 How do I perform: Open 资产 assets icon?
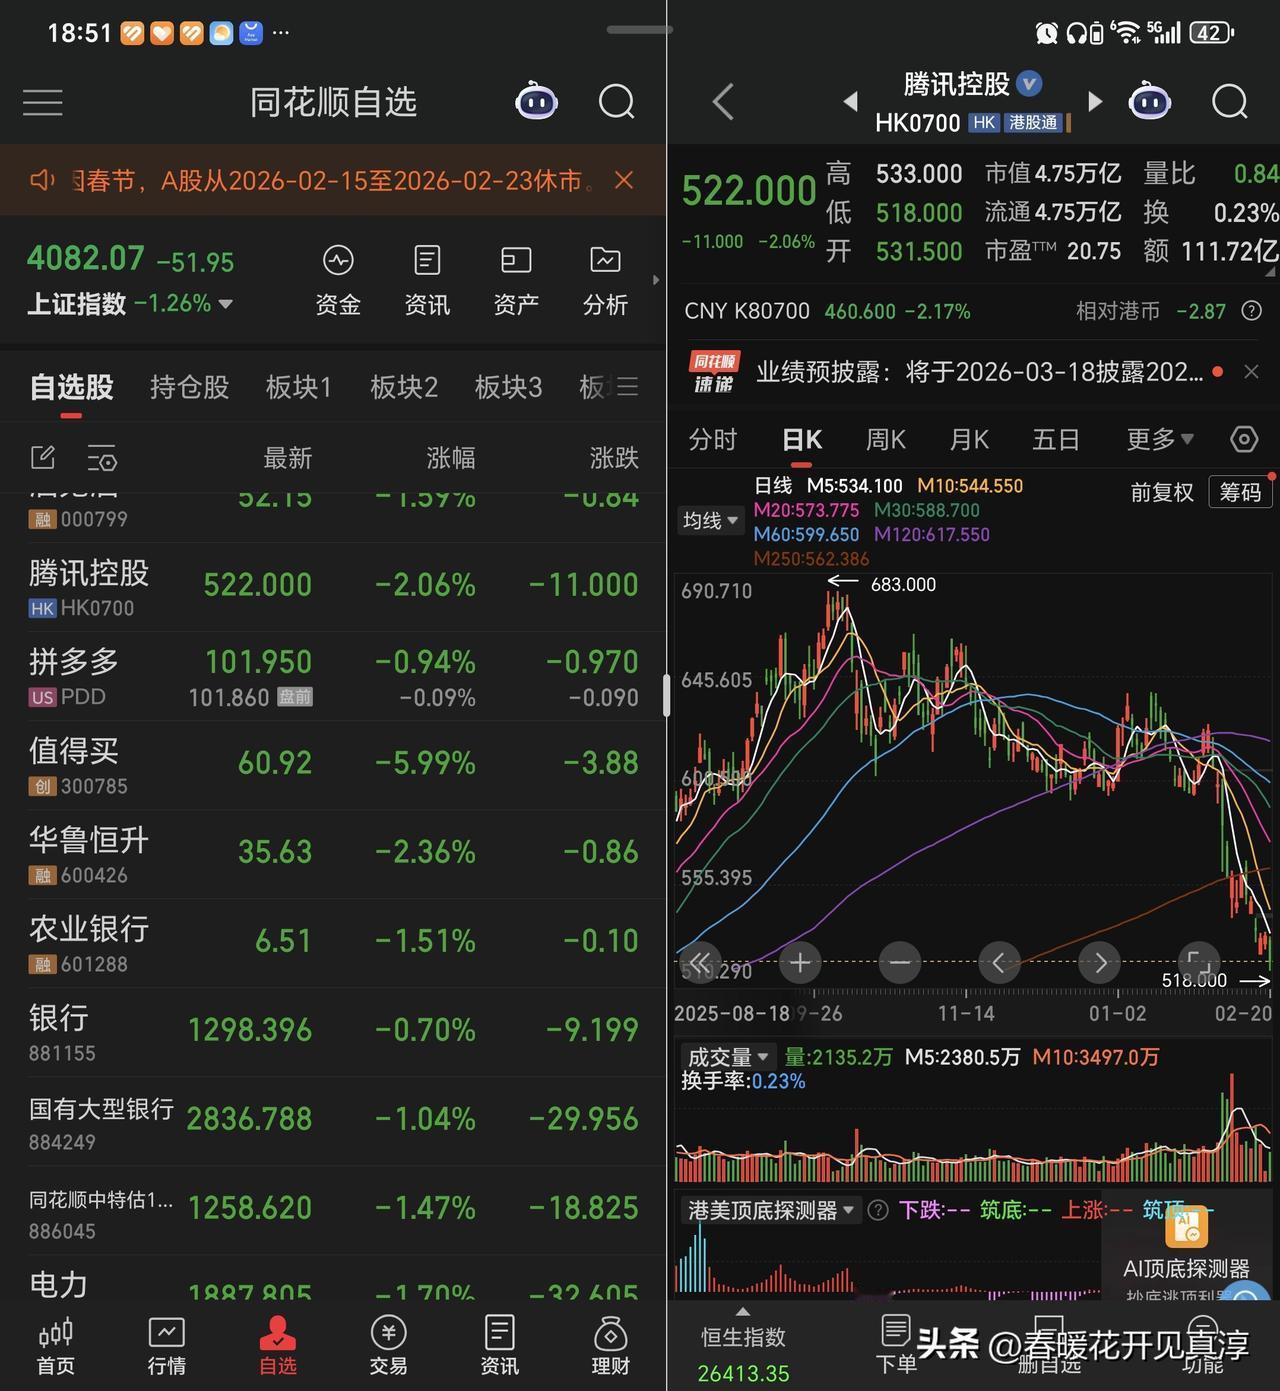coord(516,281)
